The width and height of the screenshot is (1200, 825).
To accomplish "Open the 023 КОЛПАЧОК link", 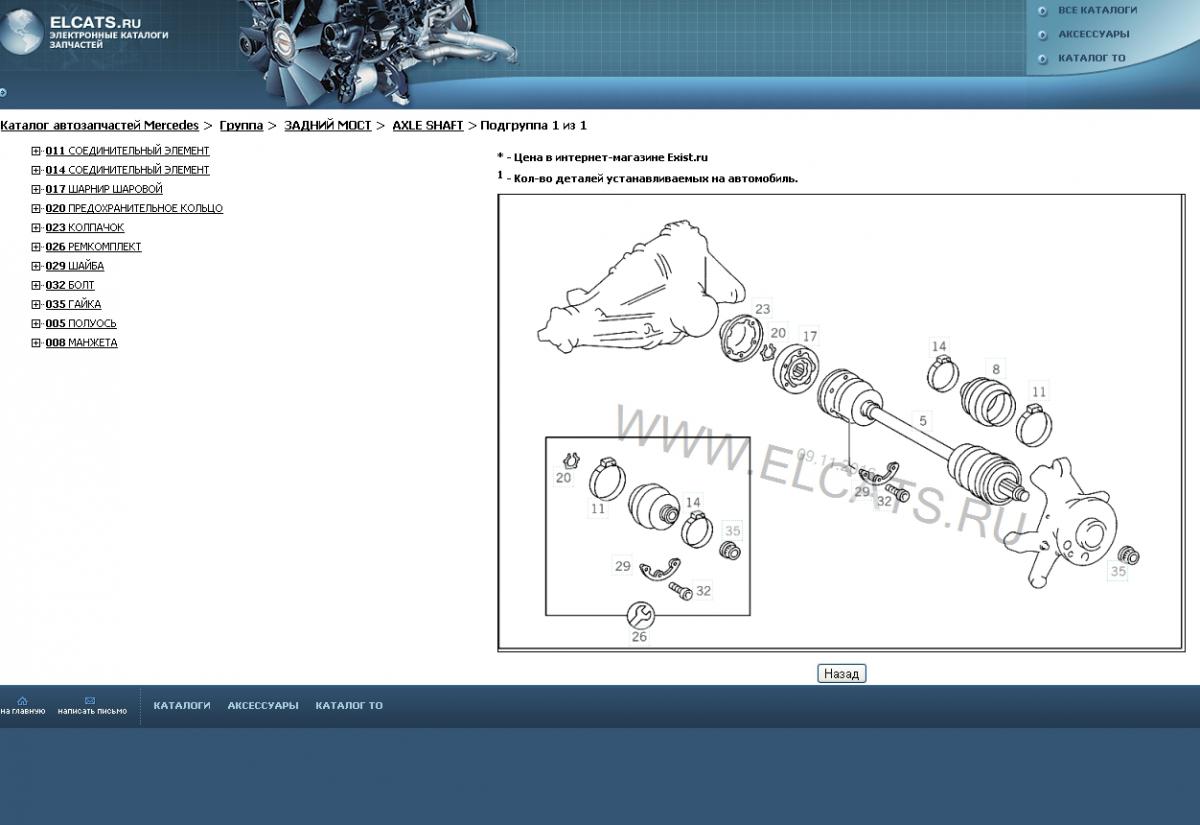I will tap(85, 228).
